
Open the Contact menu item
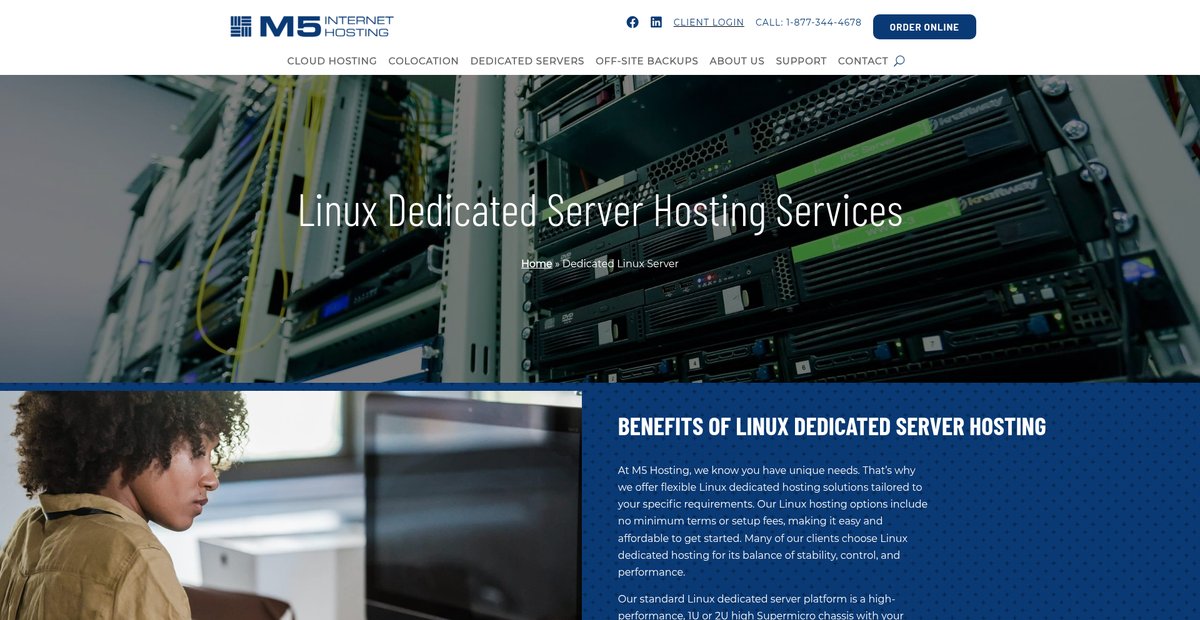click(x=863, y=61)
